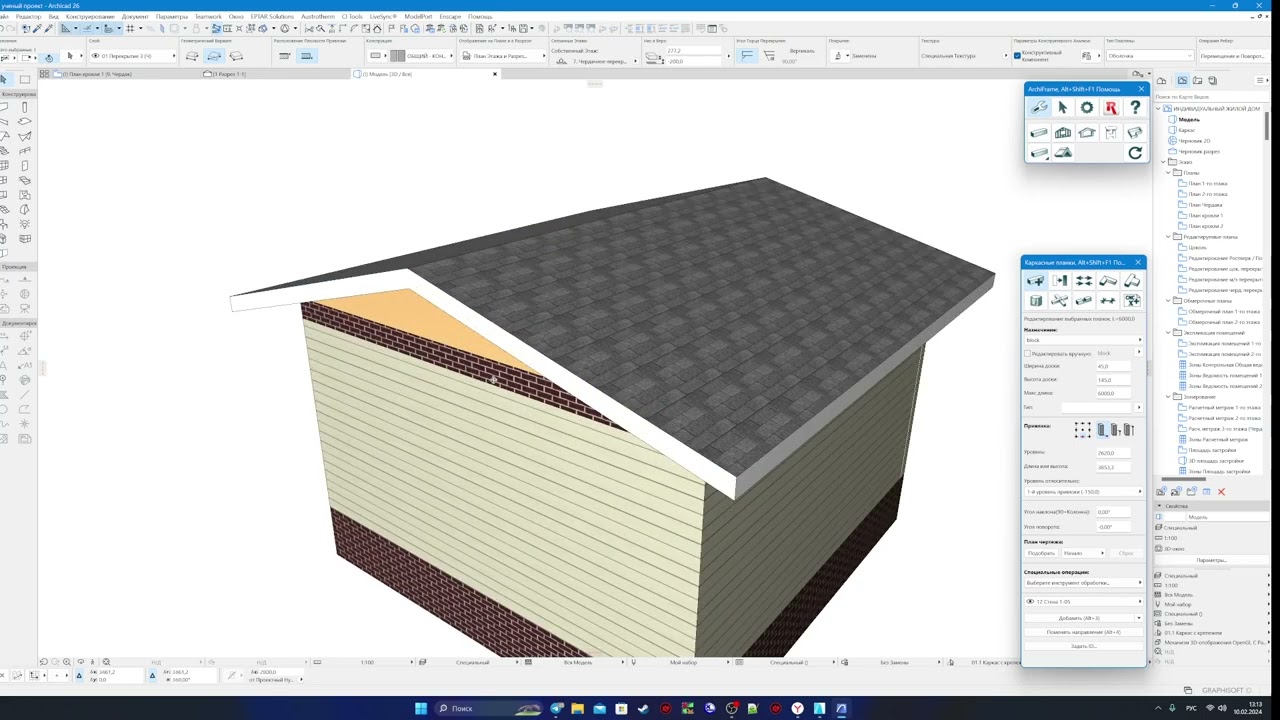This screenshot has height=720, width=1280.
Task: Open the Конструирование menu
Action: click(90, 17)
